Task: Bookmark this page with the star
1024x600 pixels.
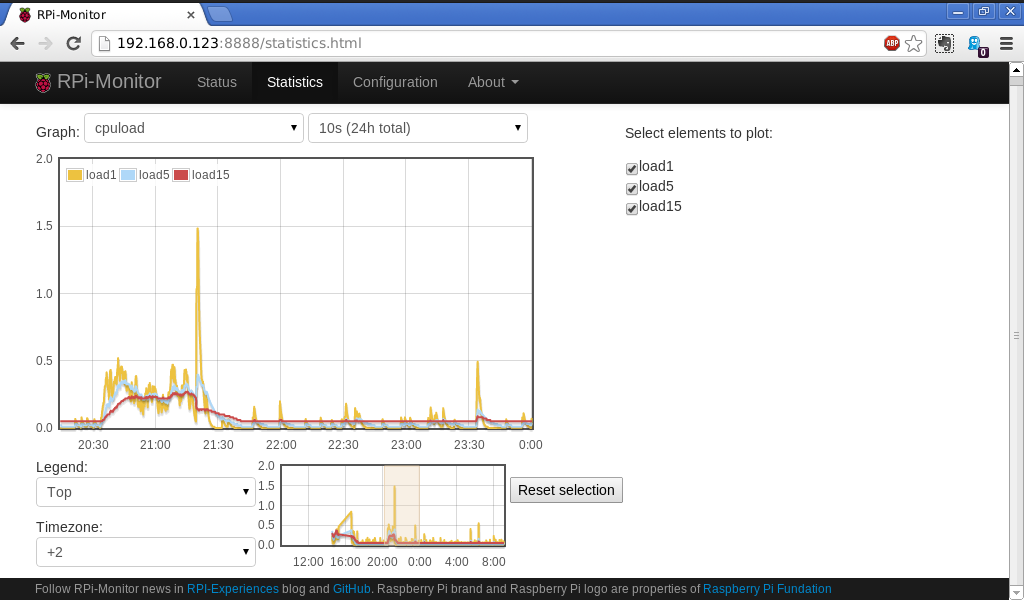Action: pyautogui.click(x=913, y=43)
